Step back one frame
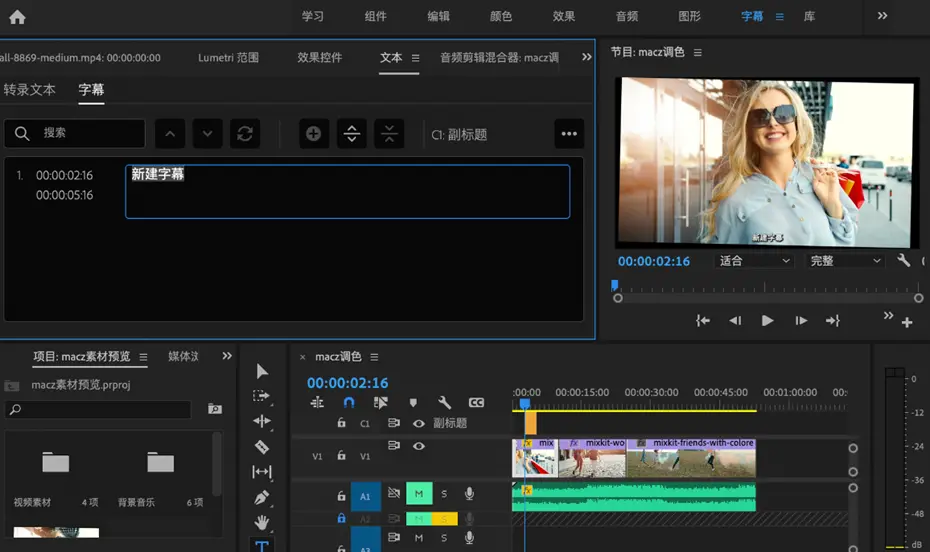The image size is (930, 552). (735, 321)
